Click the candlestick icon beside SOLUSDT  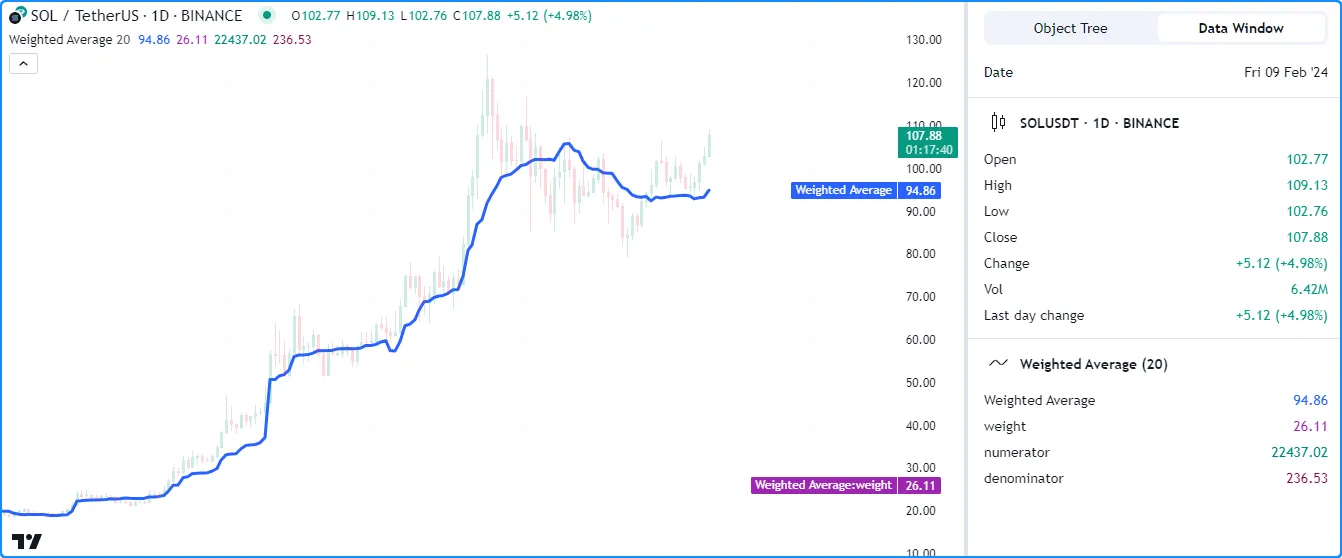(x=998, y=123)
